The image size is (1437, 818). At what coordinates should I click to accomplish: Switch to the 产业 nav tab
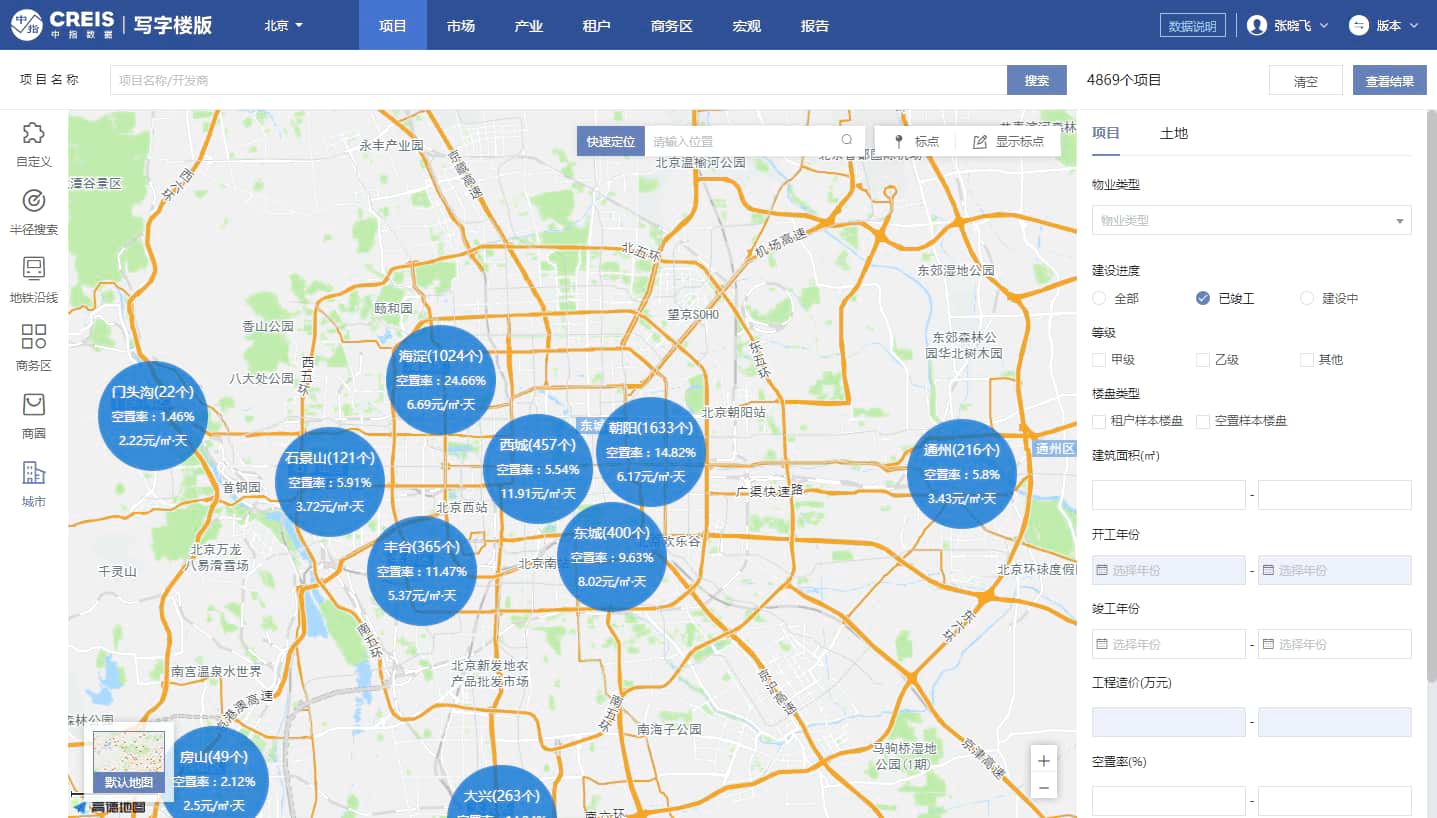coord(528,25)
